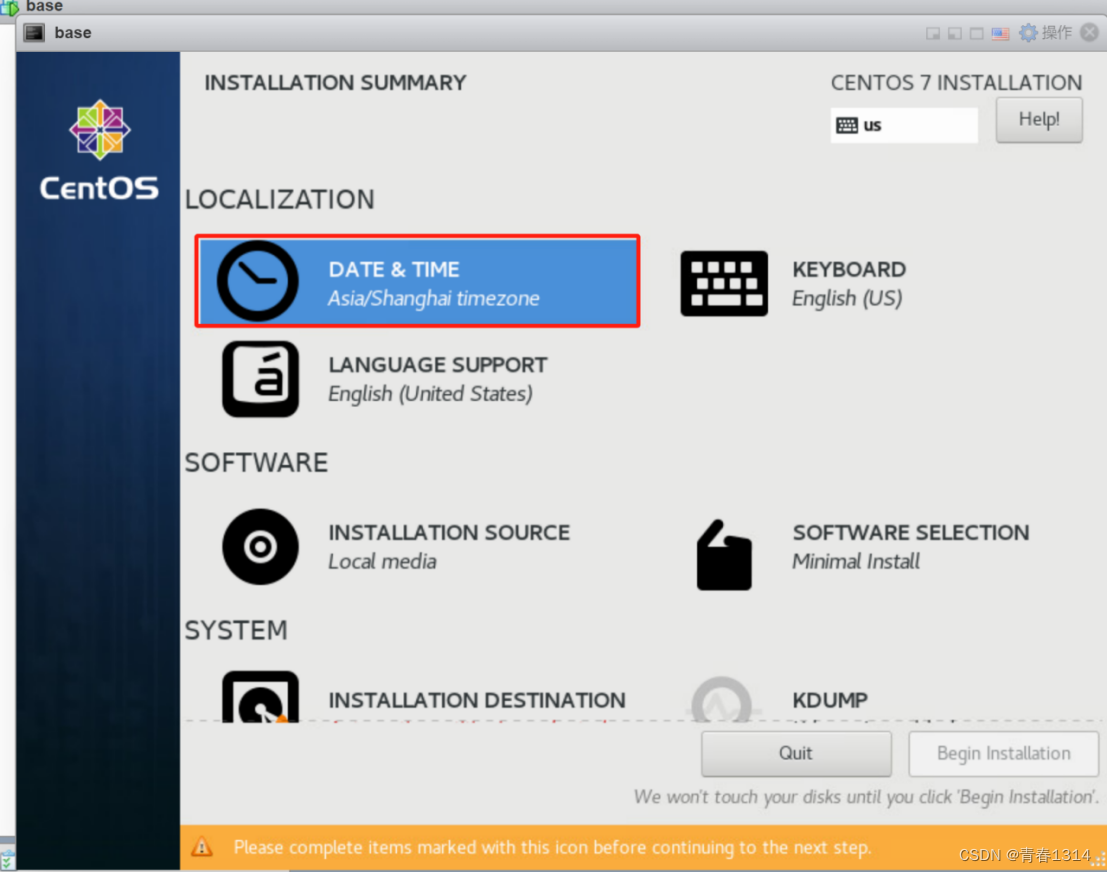The width and height of the screenshot is (1107, 873).
Task: Click the CentOS logo in sidebar
Action: (100, 150)
